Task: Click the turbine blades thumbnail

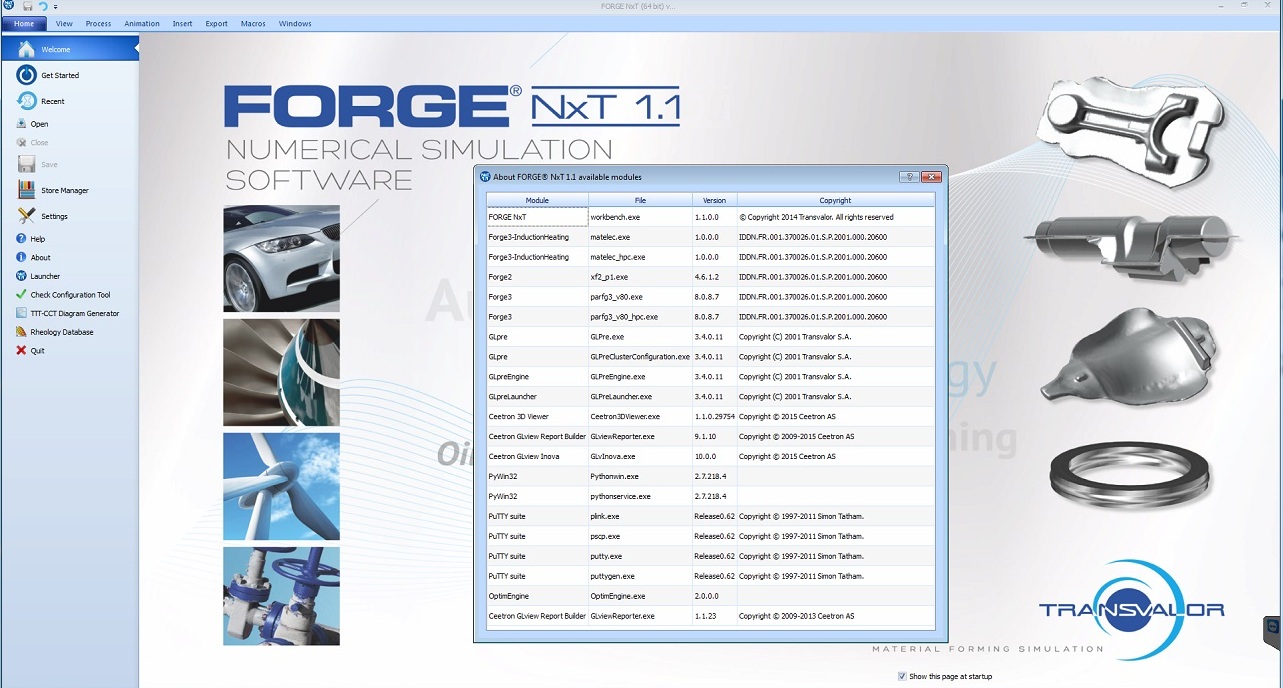Action: click(x=282, y=373)
